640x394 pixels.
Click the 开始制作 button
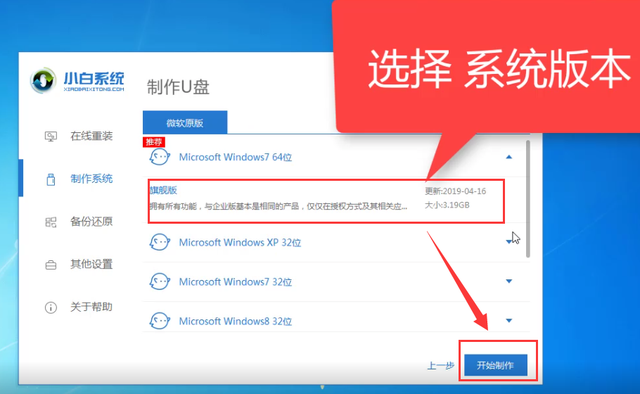[496, 365]
